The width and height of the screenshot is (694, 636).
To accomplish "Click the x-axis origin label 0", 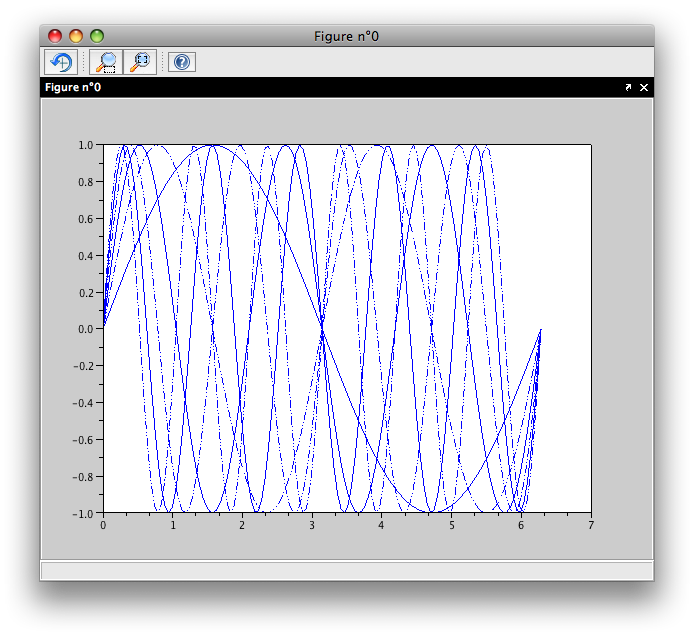I will pos(103,525).
